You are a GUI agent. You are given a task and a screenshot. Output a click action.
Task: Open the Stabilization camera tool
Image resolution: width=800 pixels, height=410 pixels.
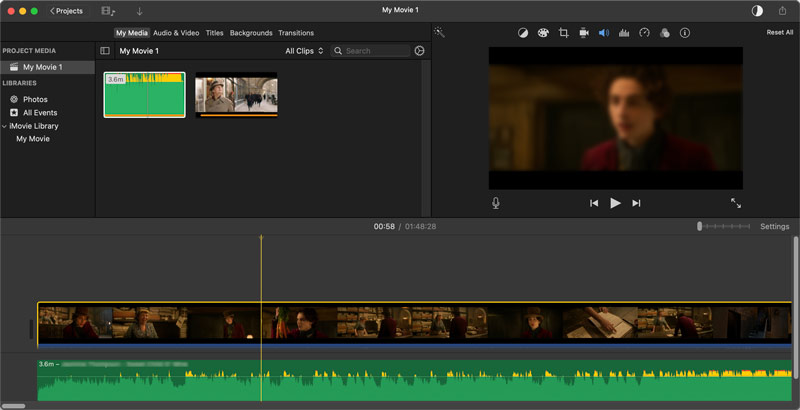584,33
